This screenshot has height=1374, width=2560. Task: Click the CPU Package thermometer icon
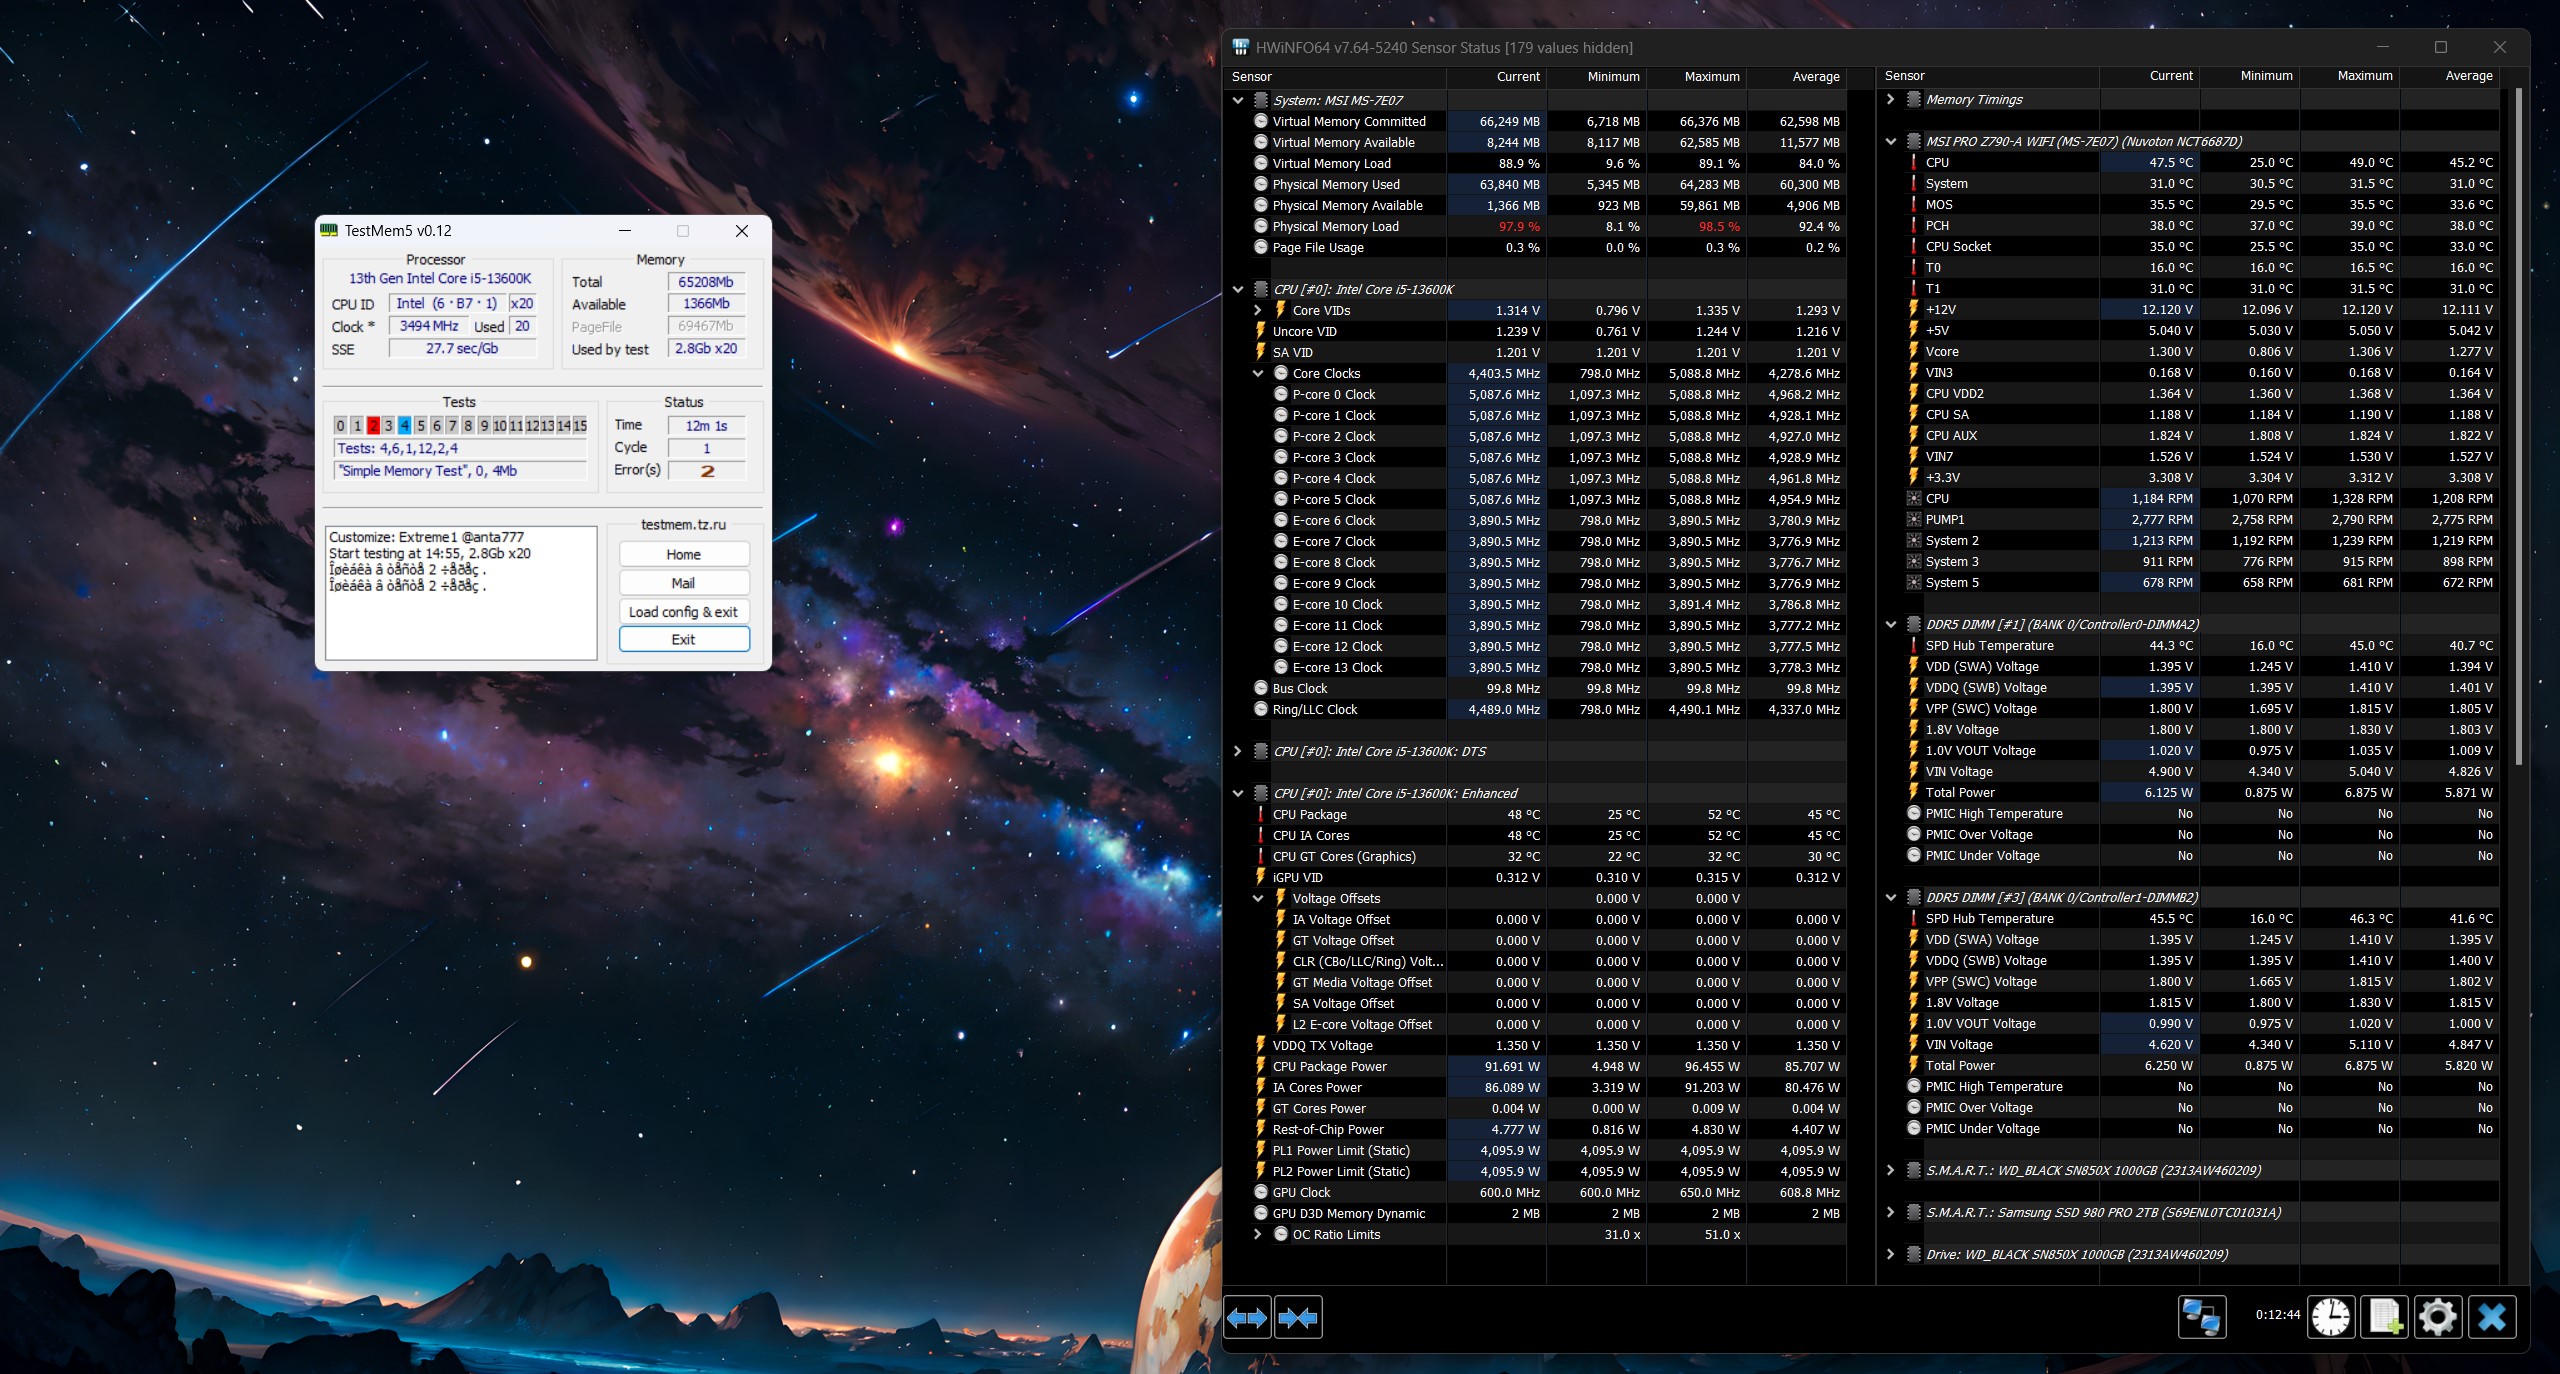[x=1260, y=814]
